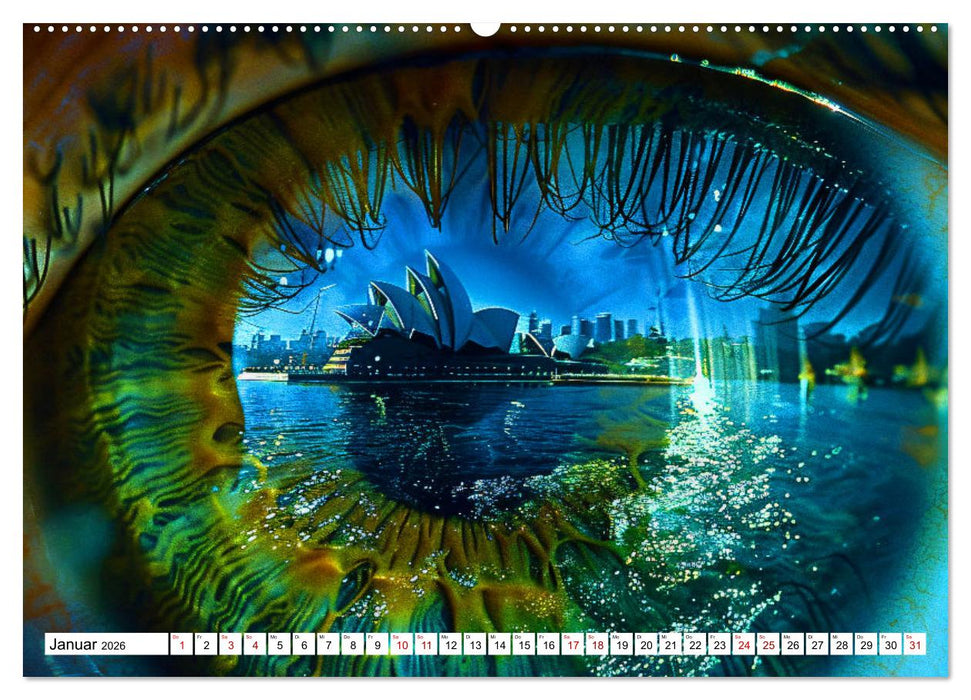Pick Sunday the 25th date box
971x700 pixels.
(x=768, y=645)
